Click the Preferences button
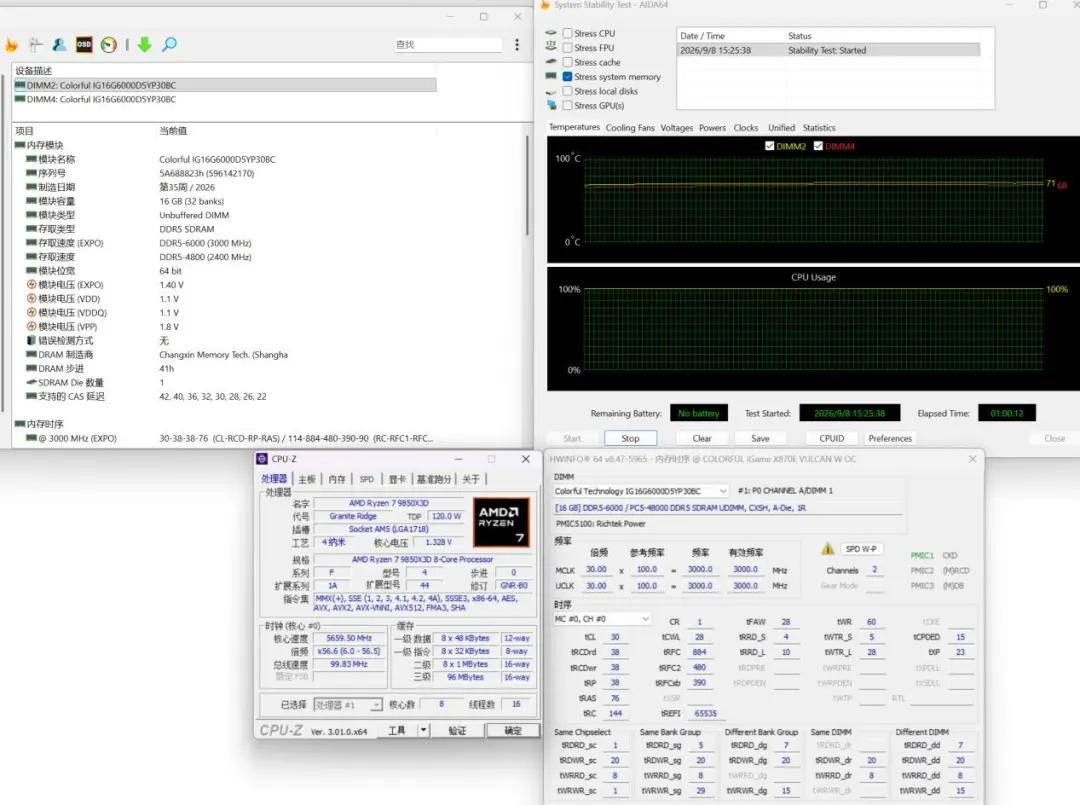 click(890, 438)
